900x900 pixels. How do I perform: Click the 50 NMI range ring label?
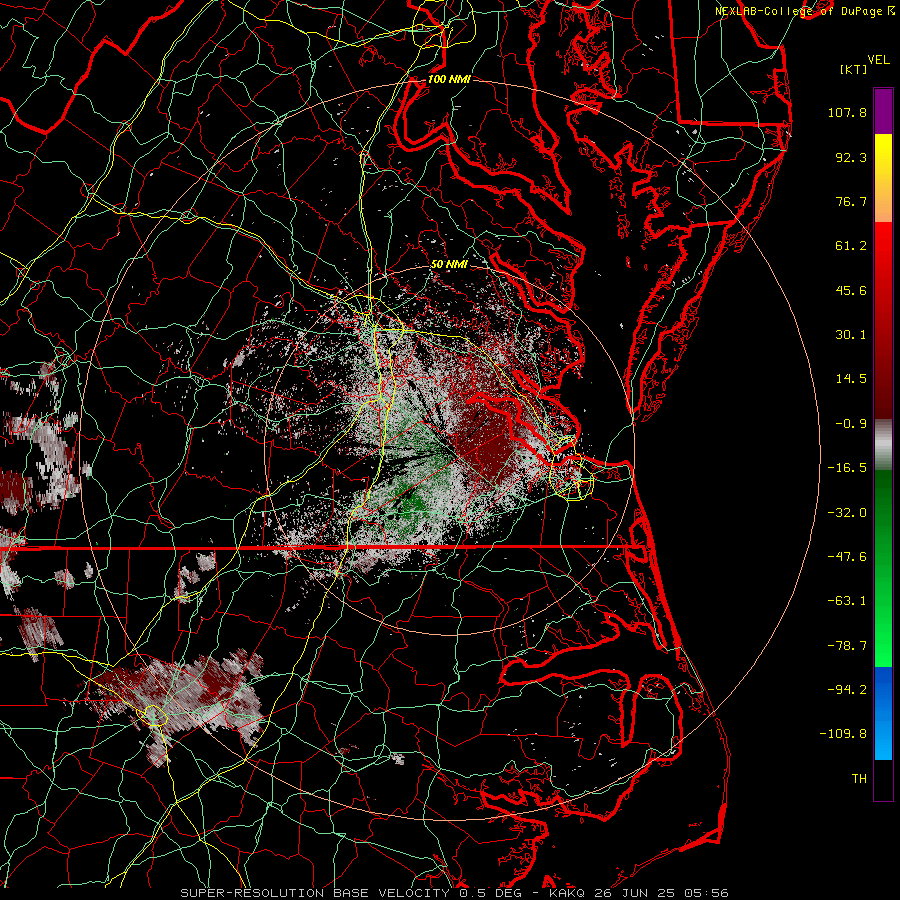tap(449, 264)
